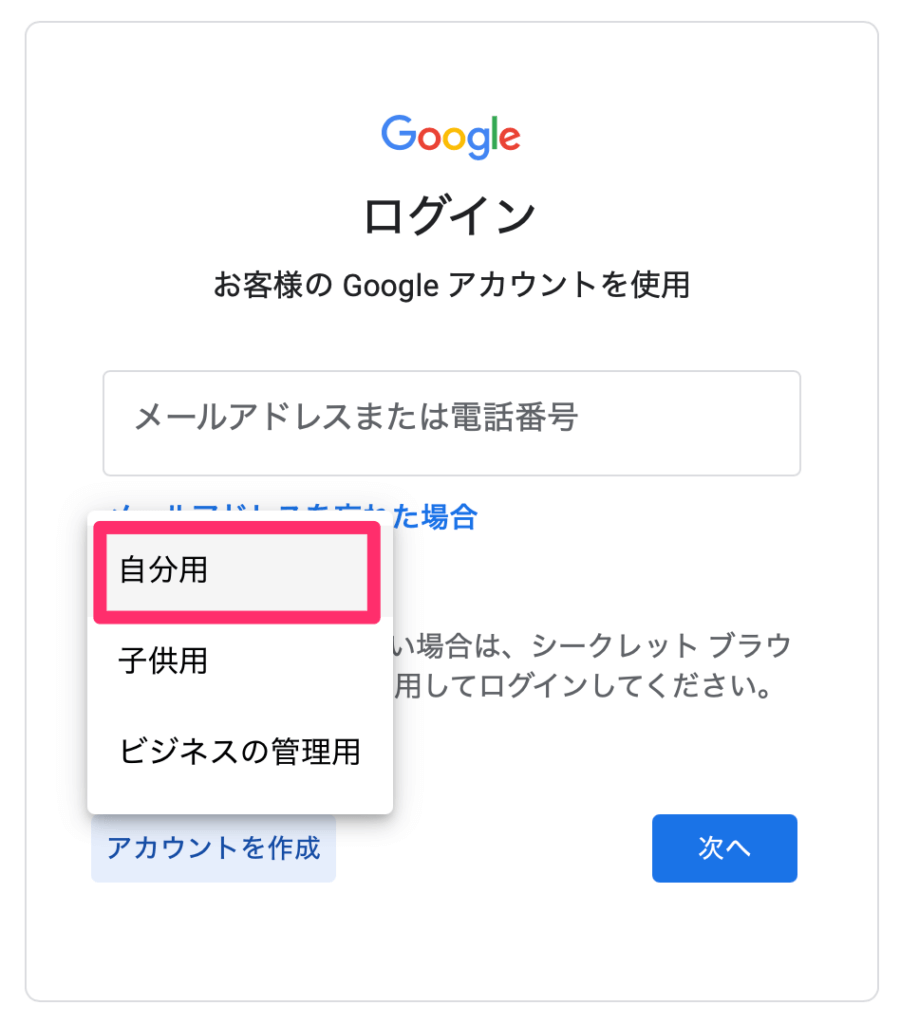
Task: Click the ログイン heading text
Action: (450, 216)
